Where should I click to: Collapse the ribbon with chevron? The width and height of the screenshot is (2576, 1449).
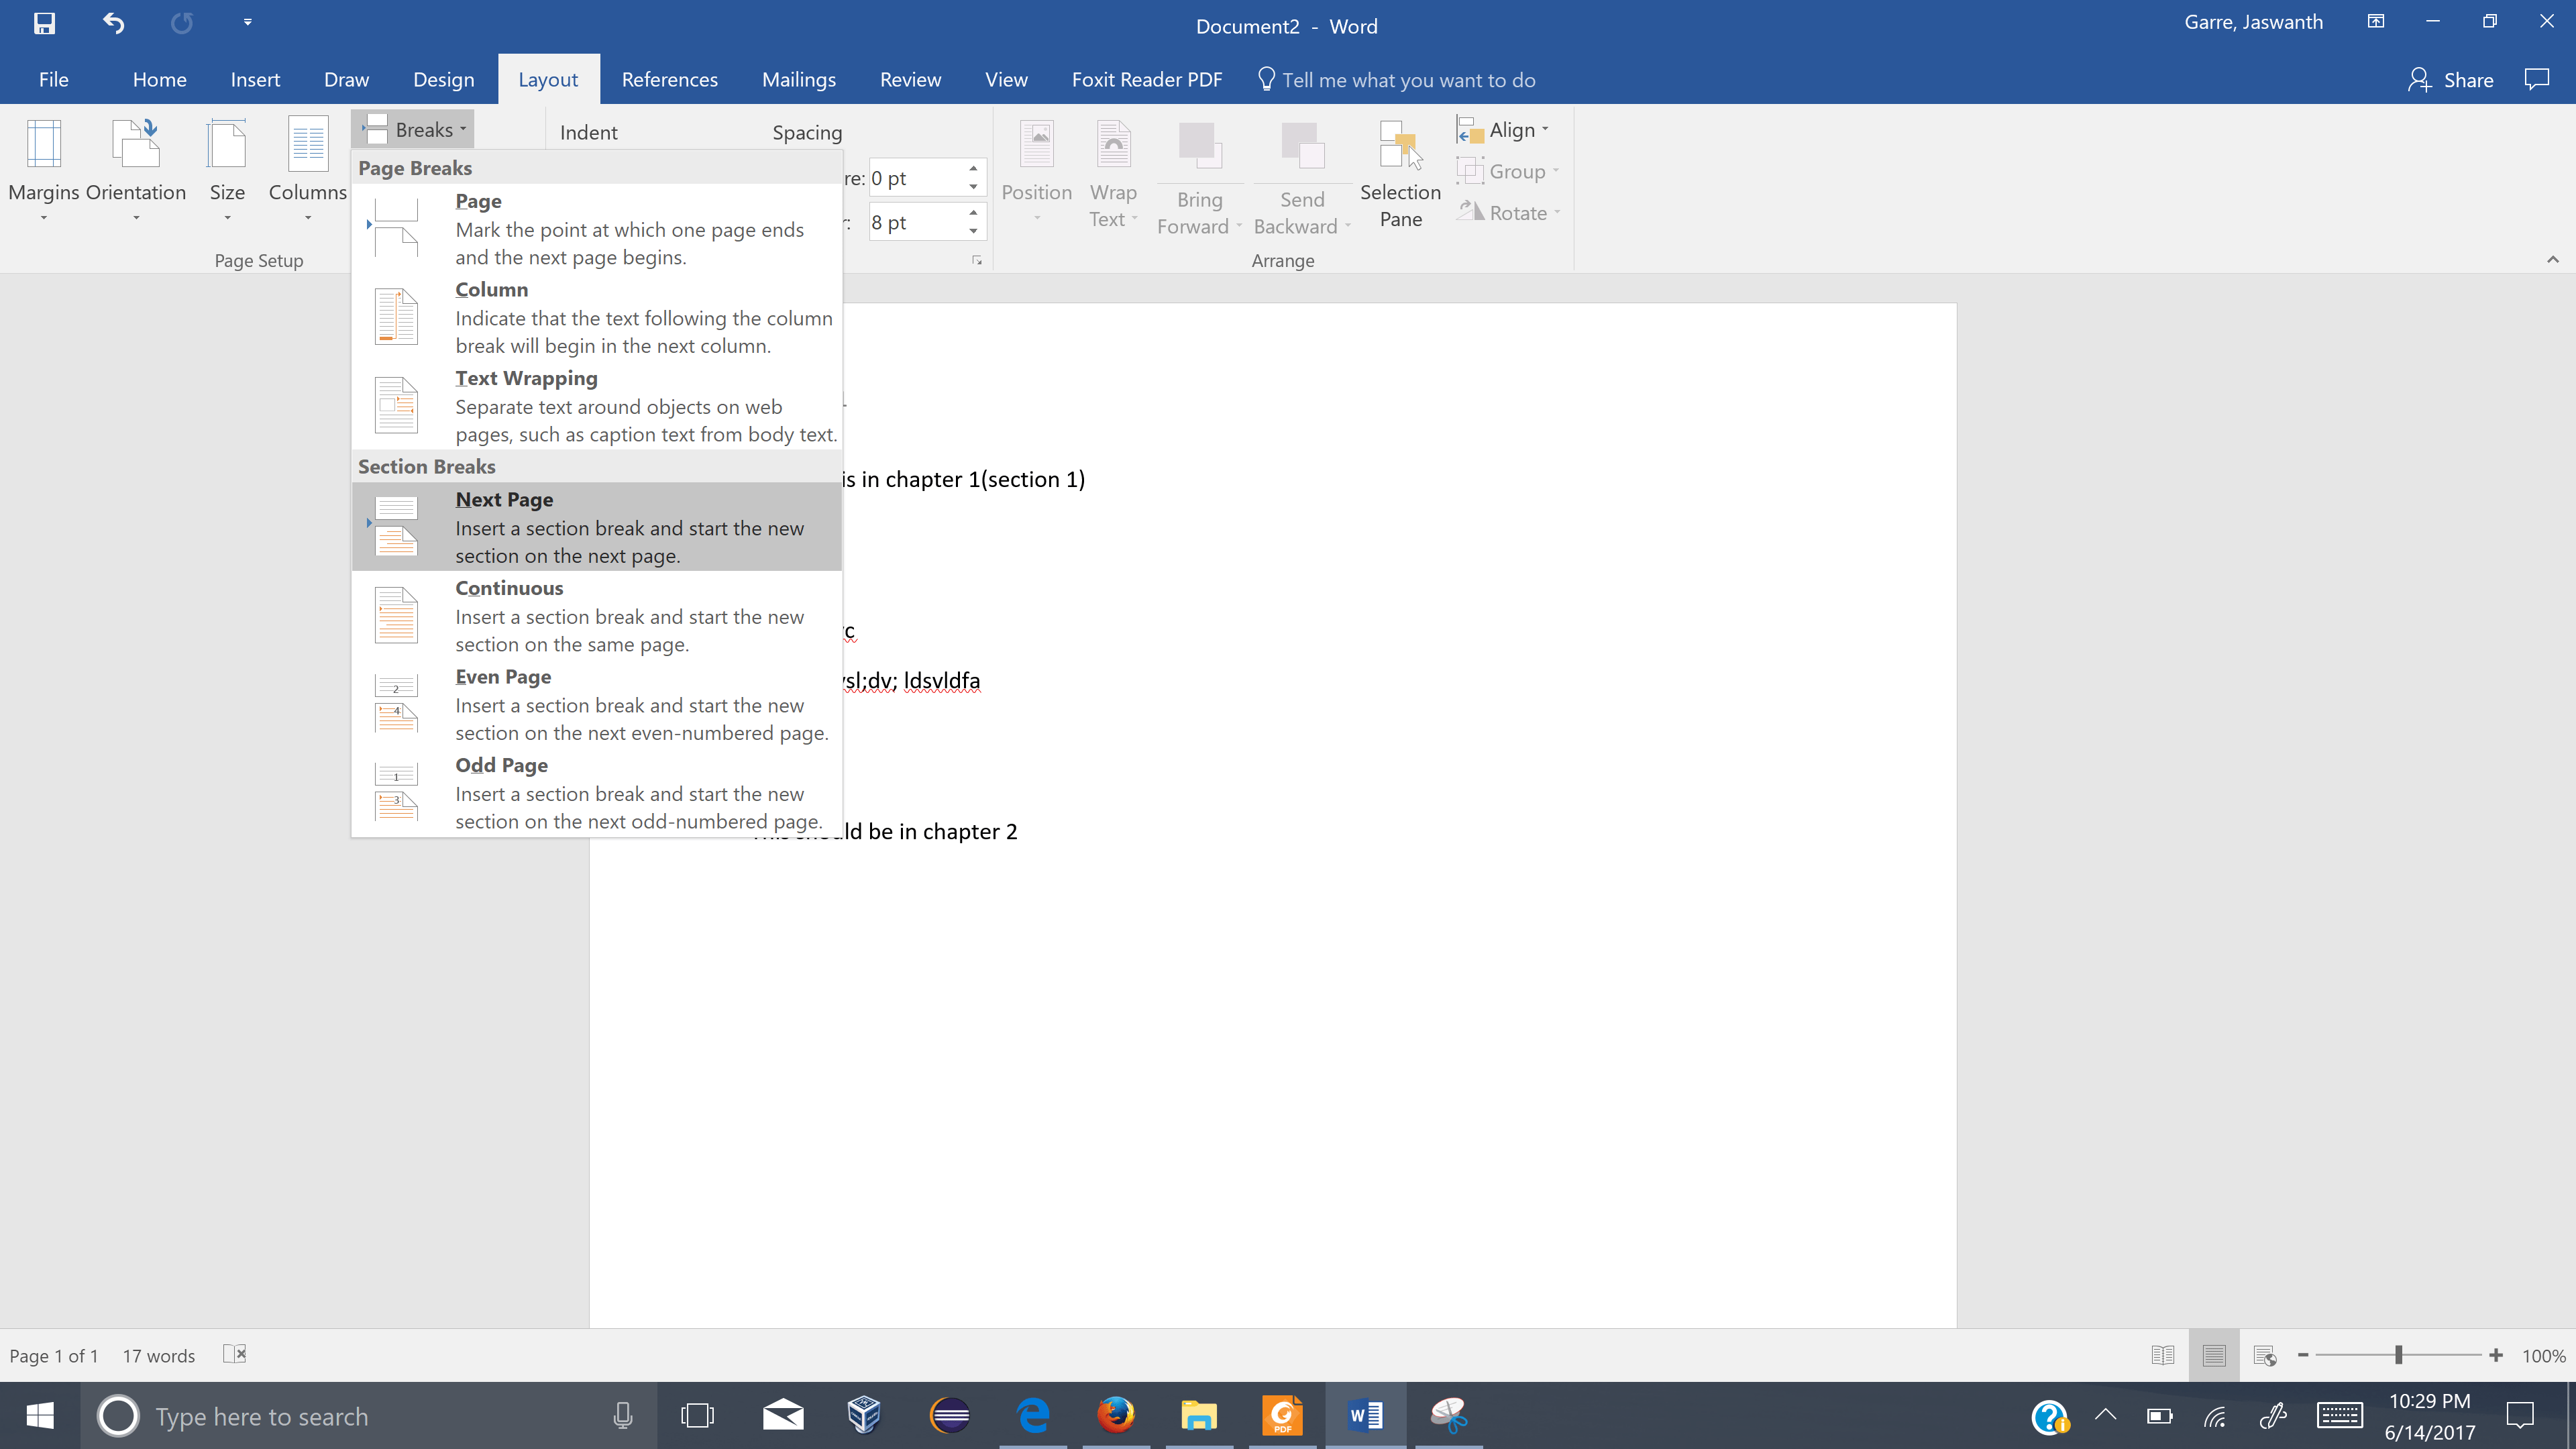[2552, 260]
